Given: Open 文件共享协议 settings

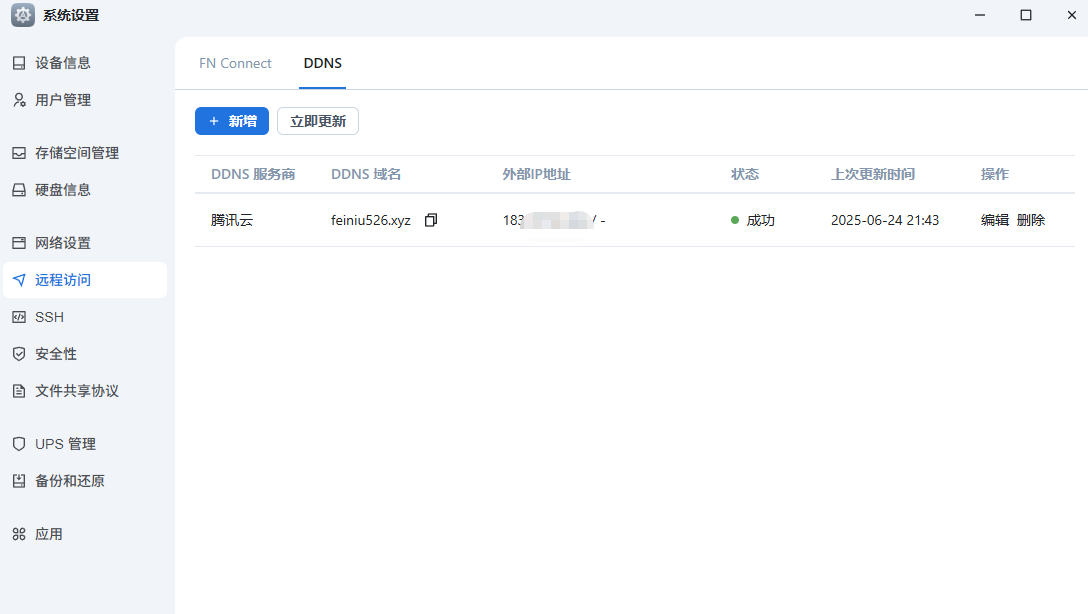Looking at the screenshot, I should click(x=85, y=391).
